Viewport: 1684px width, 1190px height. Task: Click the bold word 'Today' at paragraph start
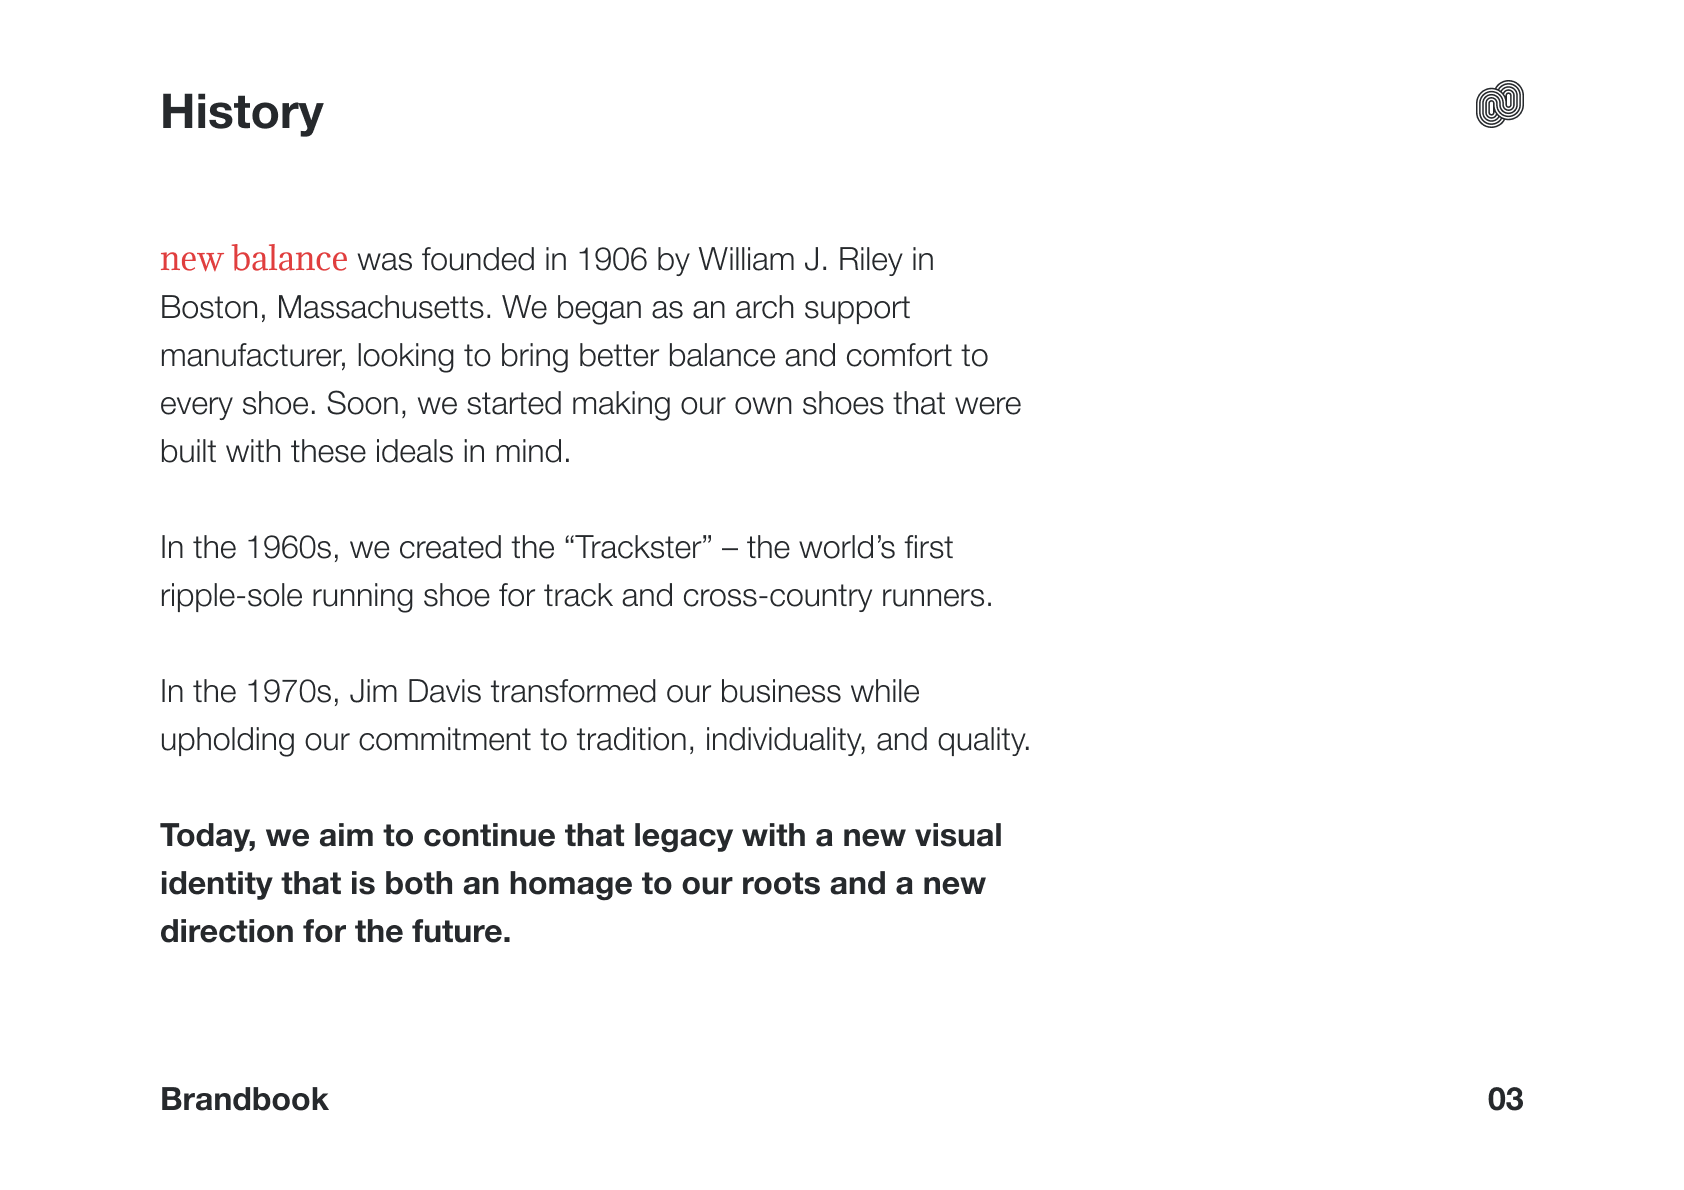(x=204, y=835)
